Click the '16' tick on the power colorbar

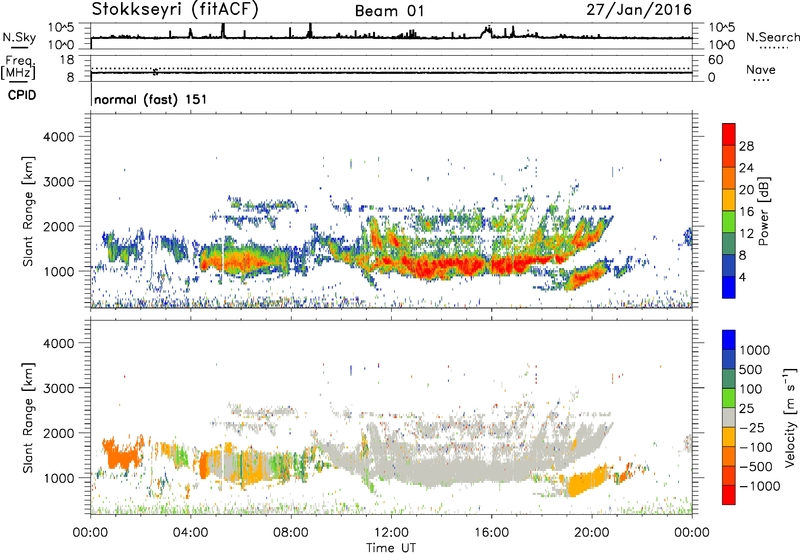click(x=746, y=212)
